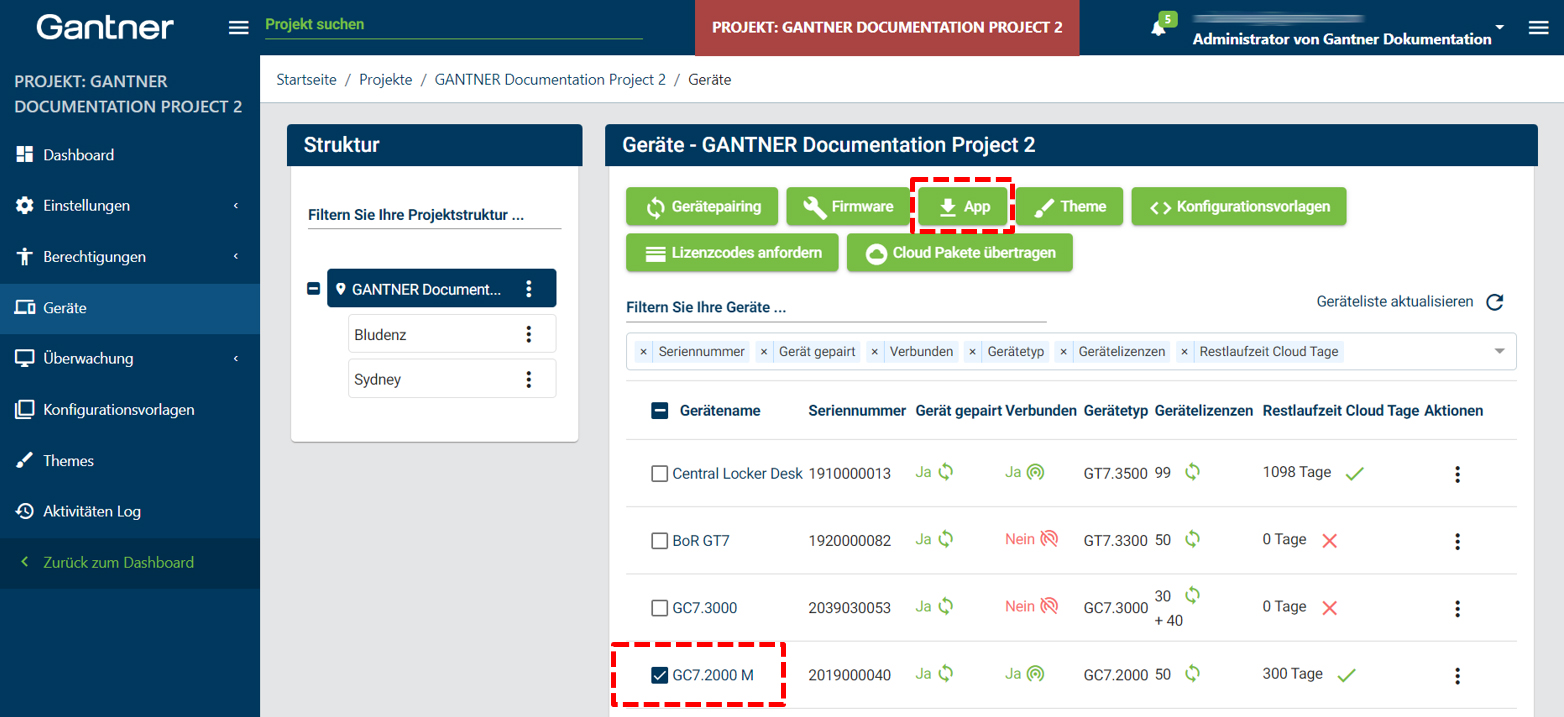Click pairing sync icon for GC7.2000 M

tap(945, 674)
